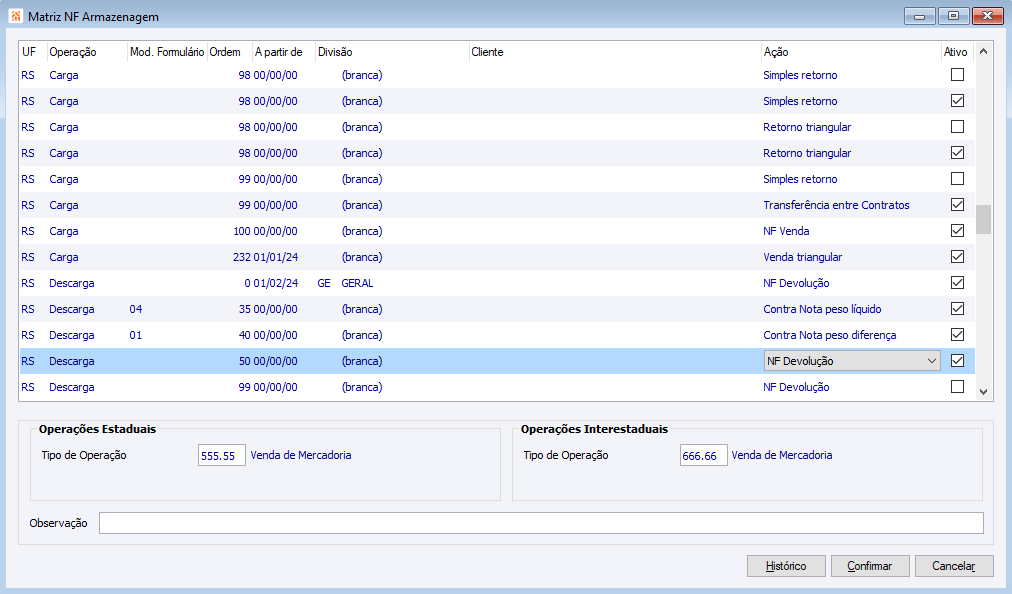1012x594 pixels.
Task: Select the Venda triangular action cell
Action: tap(802, 257)
